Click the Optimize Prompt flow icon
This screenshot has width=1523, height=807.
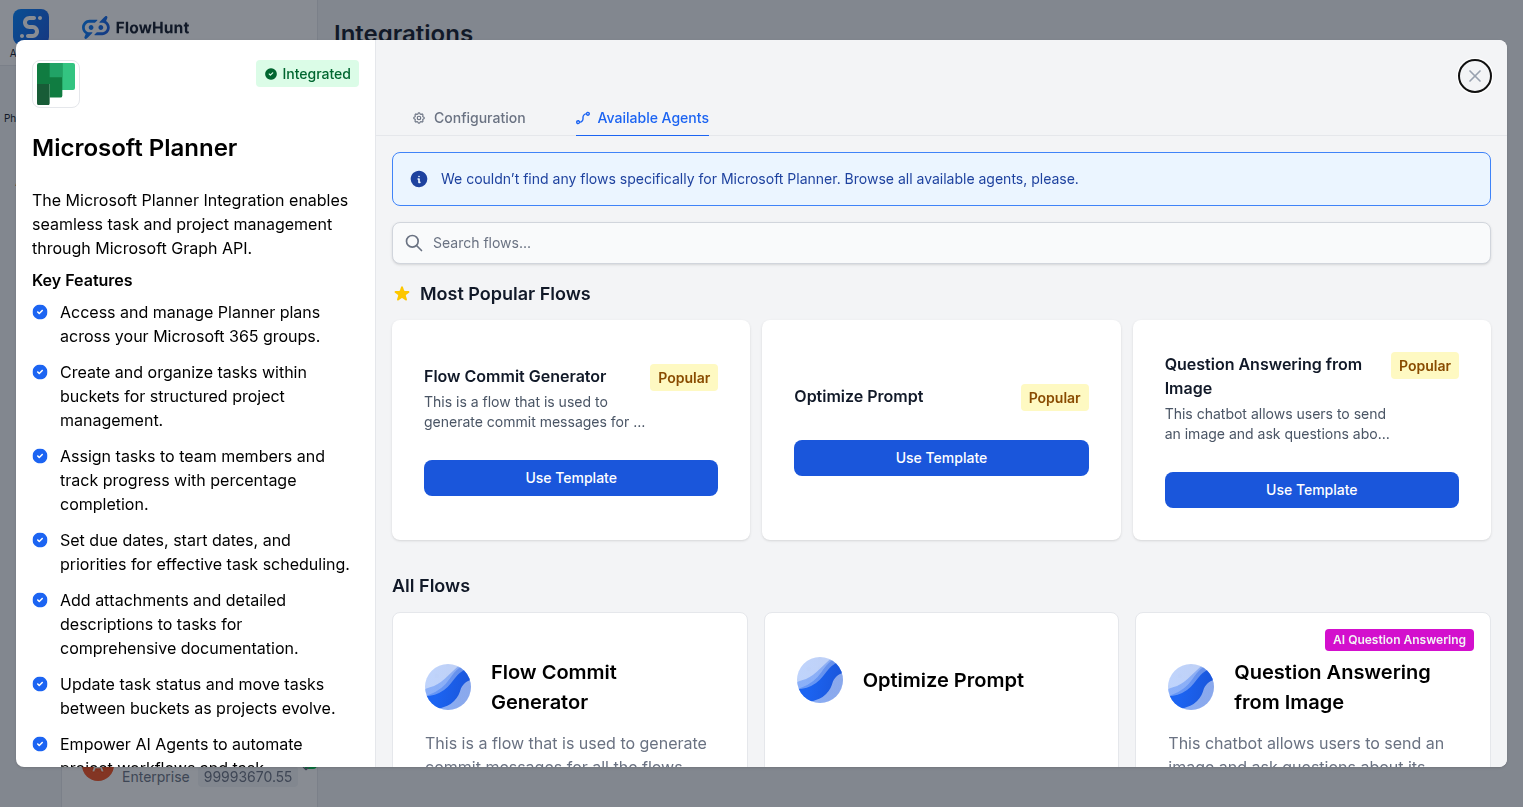pos(819,680)
